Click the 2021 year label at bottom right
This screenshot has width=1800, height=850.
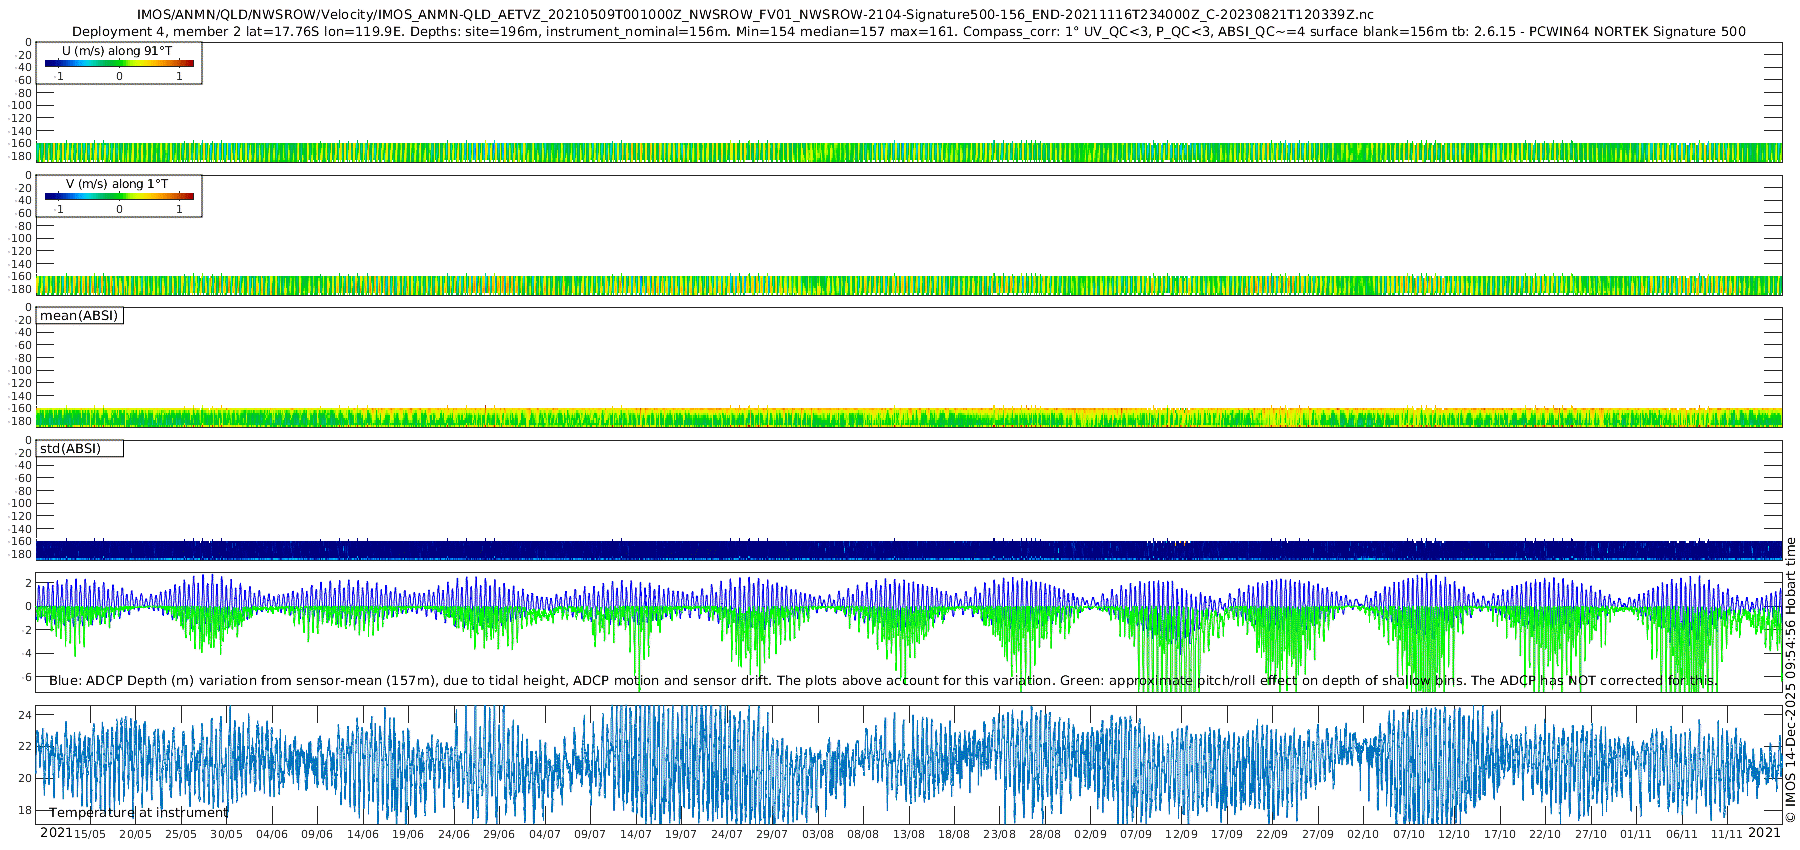pos(1764,833)
